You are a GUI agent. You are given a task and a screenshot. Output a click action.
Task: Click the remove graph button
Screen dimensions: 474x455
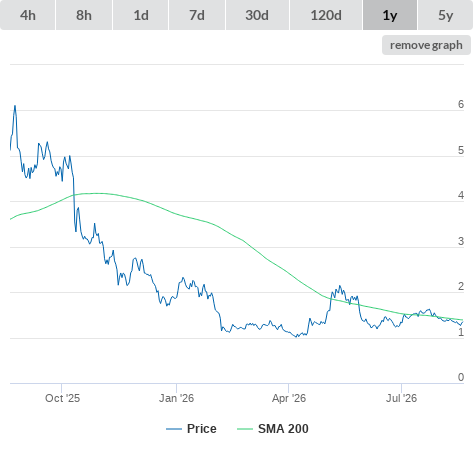[x=426, y=45]
